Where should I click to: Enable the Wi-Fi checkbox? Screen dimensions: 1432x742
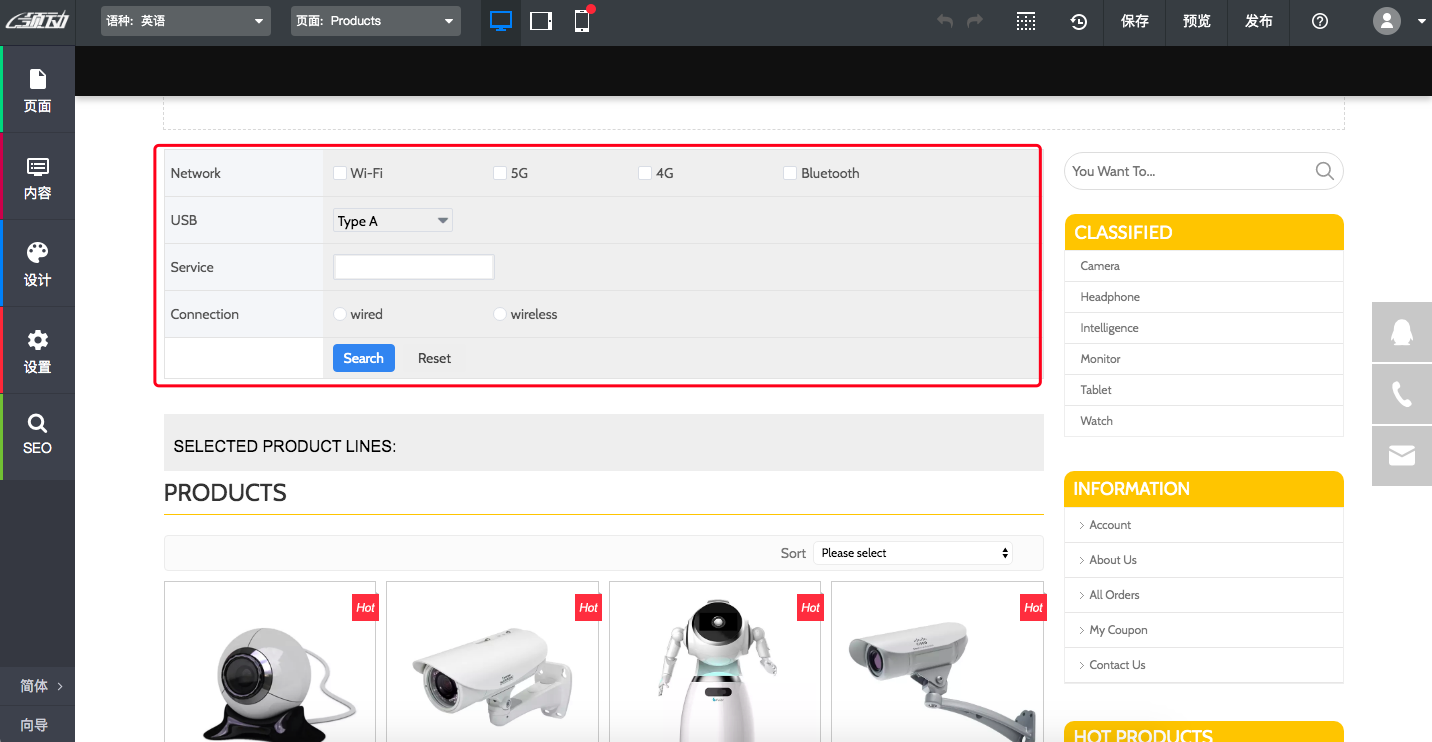click(x=340, y=173)
